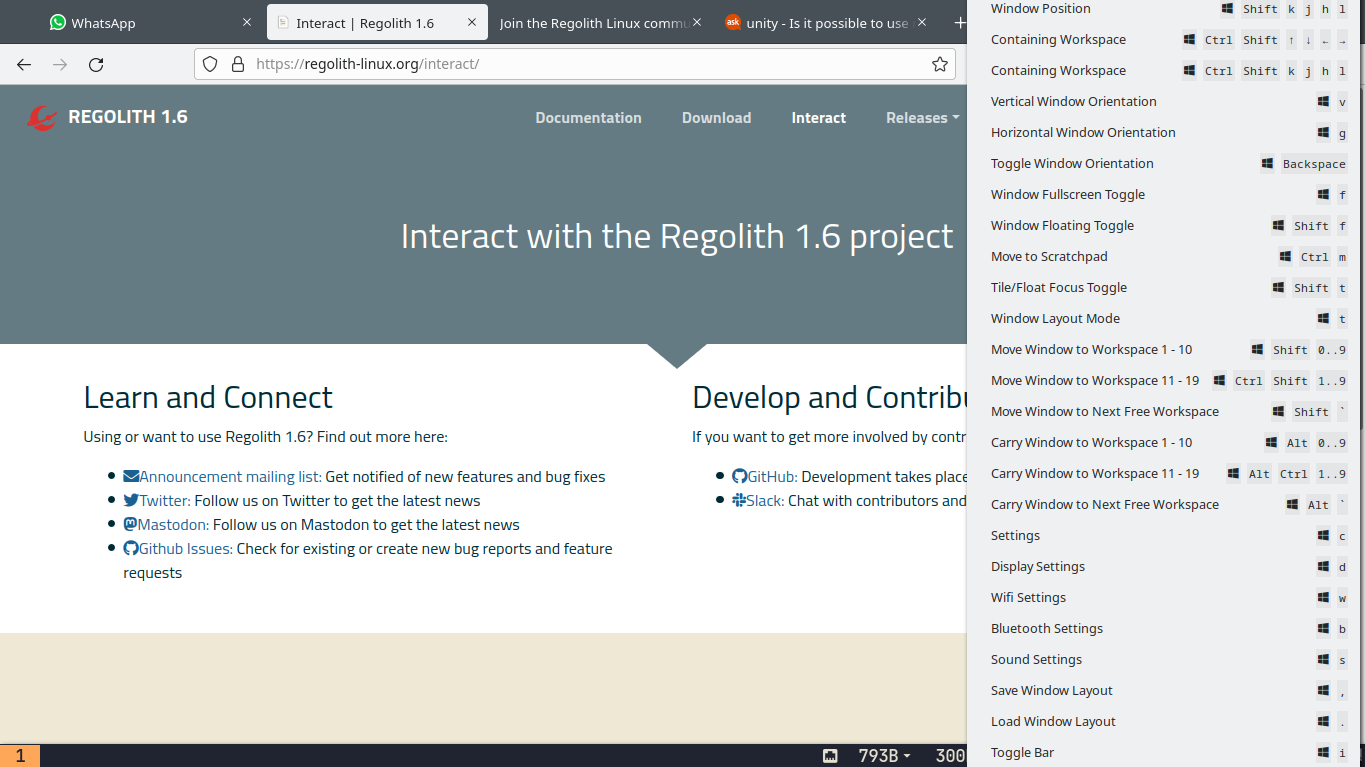Click the Vertical Window Orientation shortcut row
The width and height of the screenshot is (1365, 767).
[1167, 102]
